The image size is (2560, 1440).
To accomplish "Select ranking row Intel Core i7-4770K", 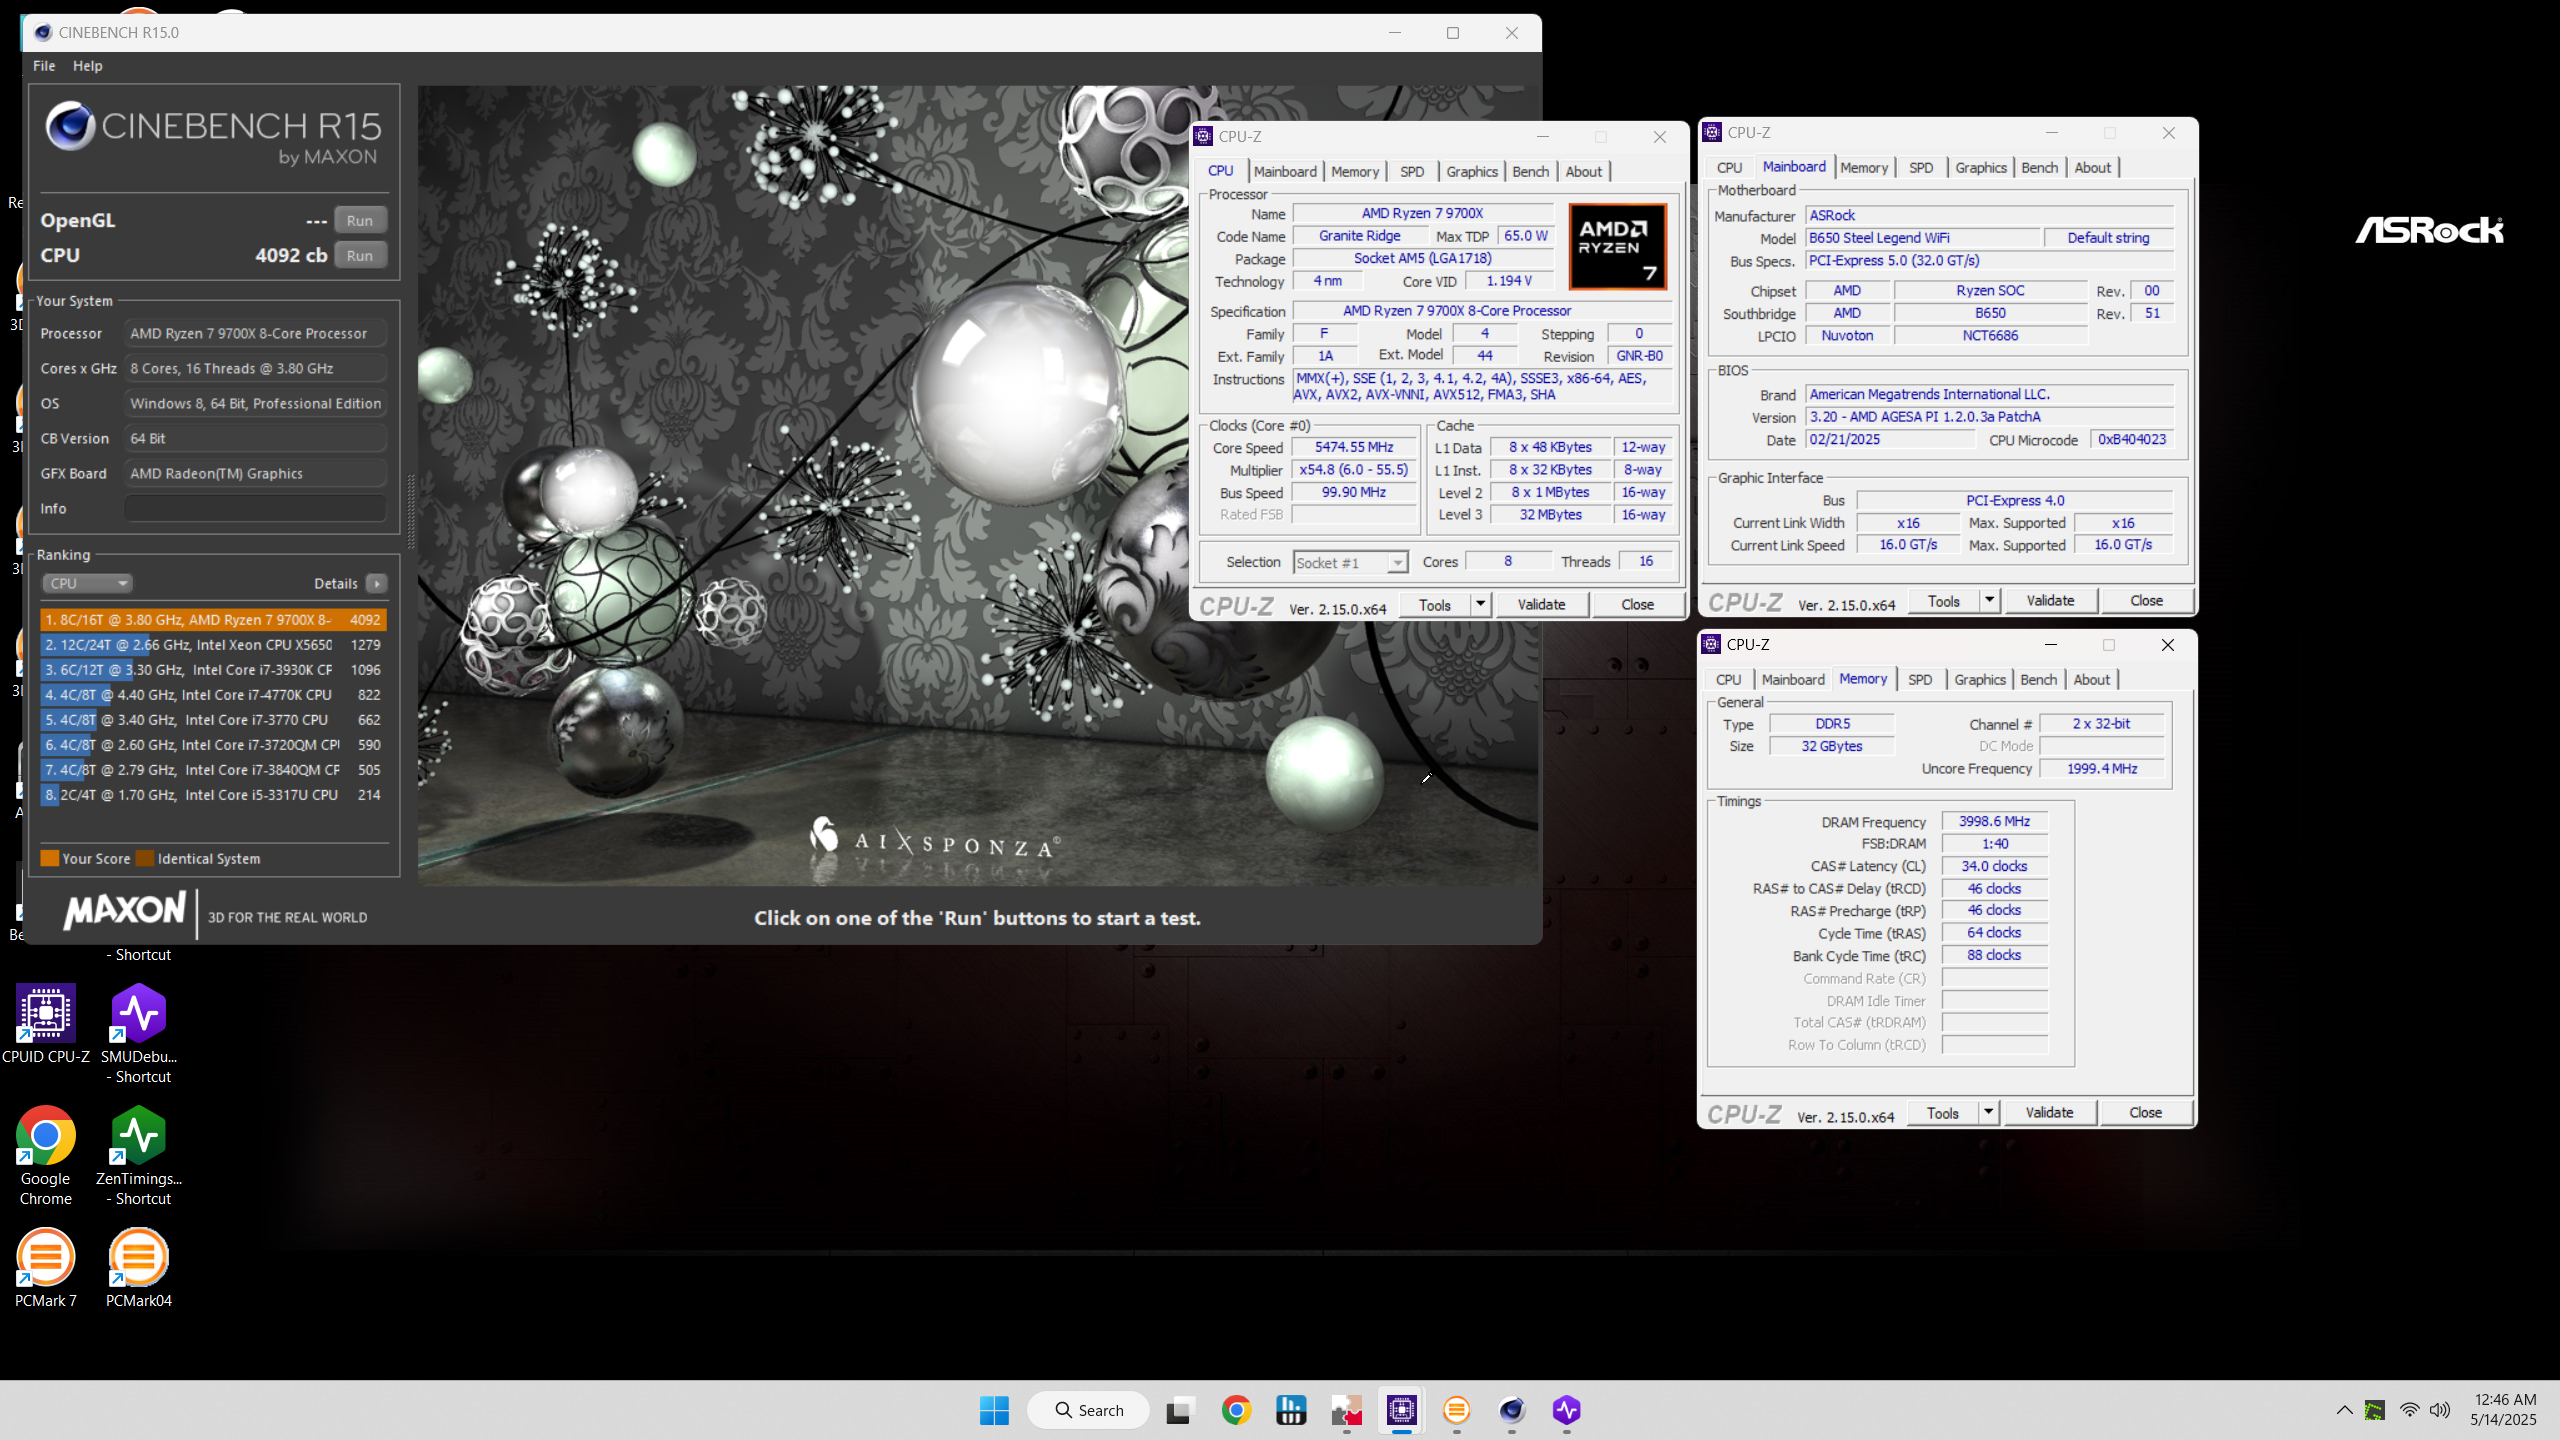I will click(x=213, y=695).
